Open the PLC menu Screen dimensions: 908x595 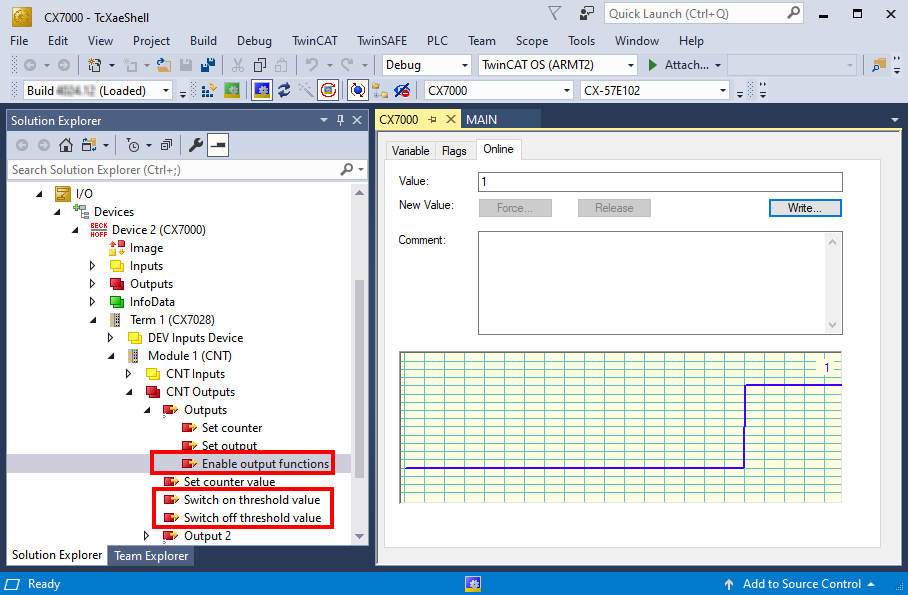(437, 41)
